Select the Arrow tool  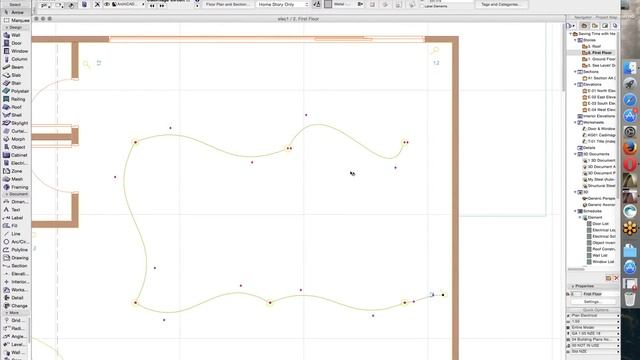[15, 12]
